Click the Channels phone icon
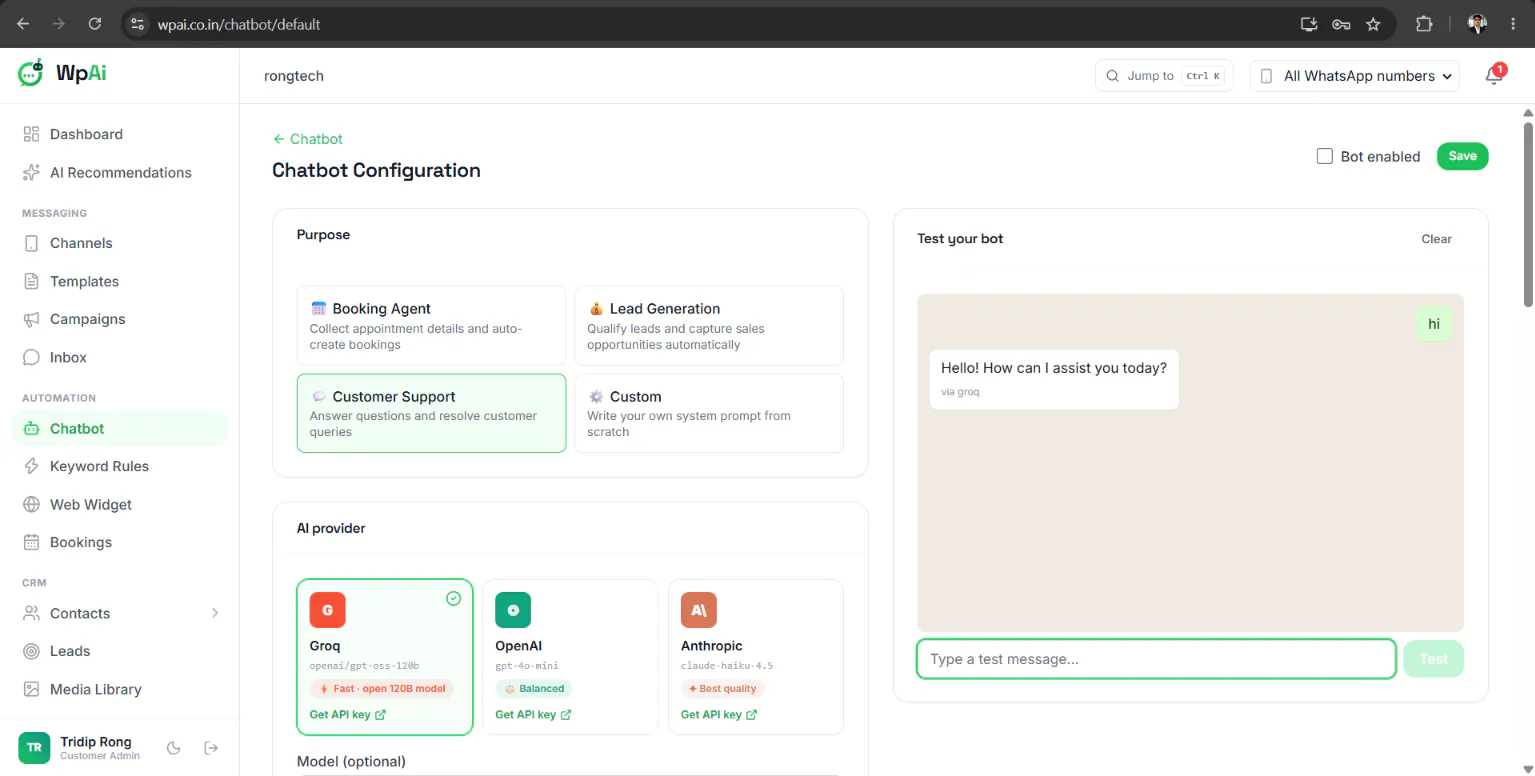This screenshot has width=1535, height=776. point(31,243)
